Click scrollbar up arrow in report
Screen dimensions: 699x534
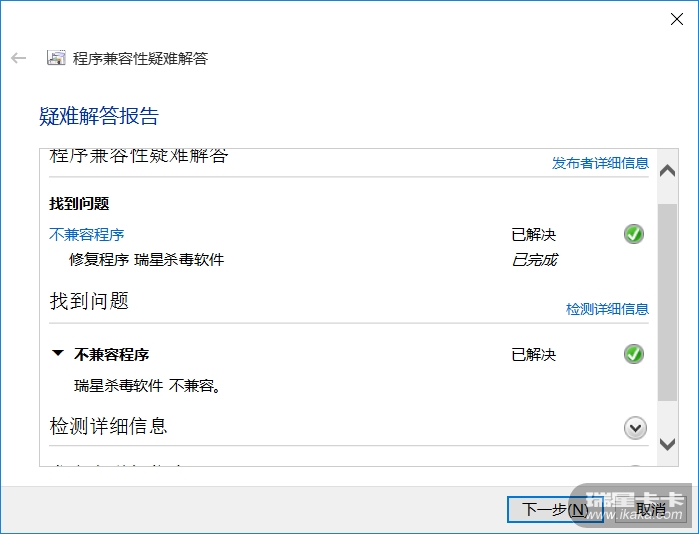click(667, 171)
